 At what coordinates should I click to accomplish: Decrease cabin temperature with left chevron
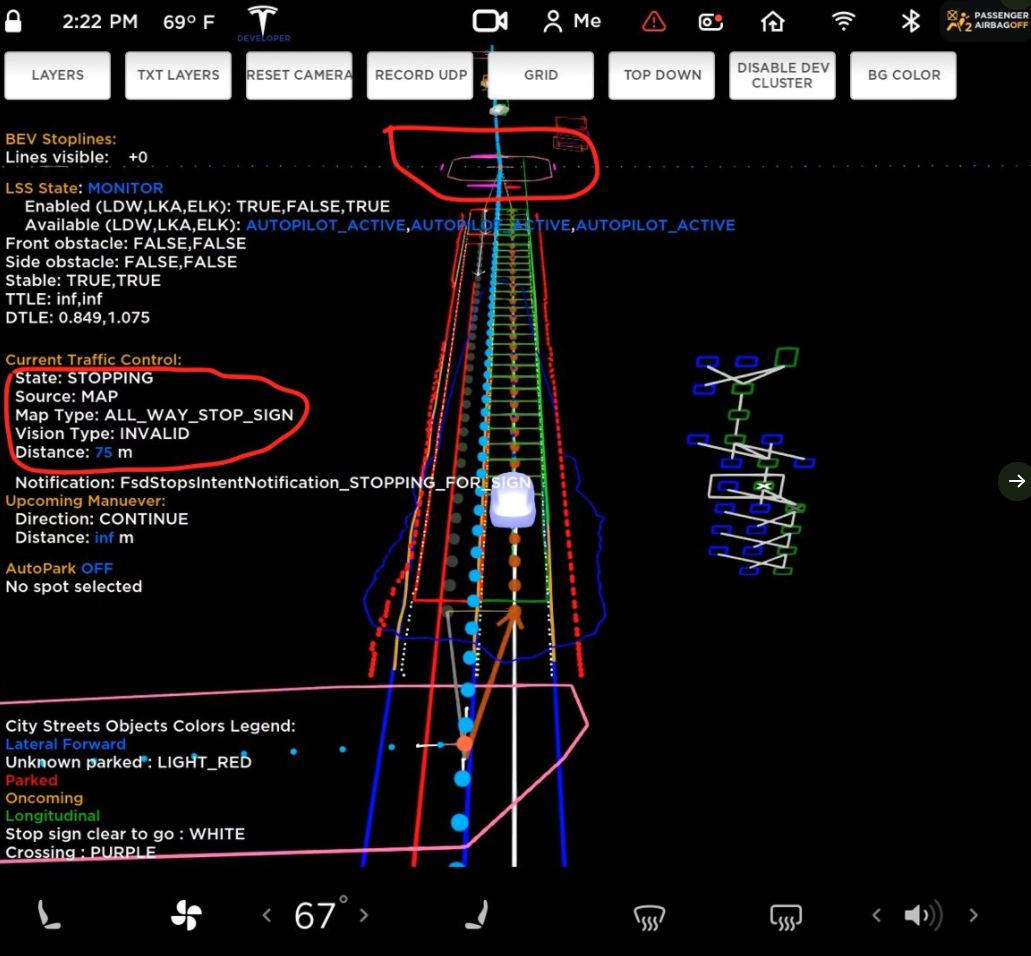(x=266, y=915)
